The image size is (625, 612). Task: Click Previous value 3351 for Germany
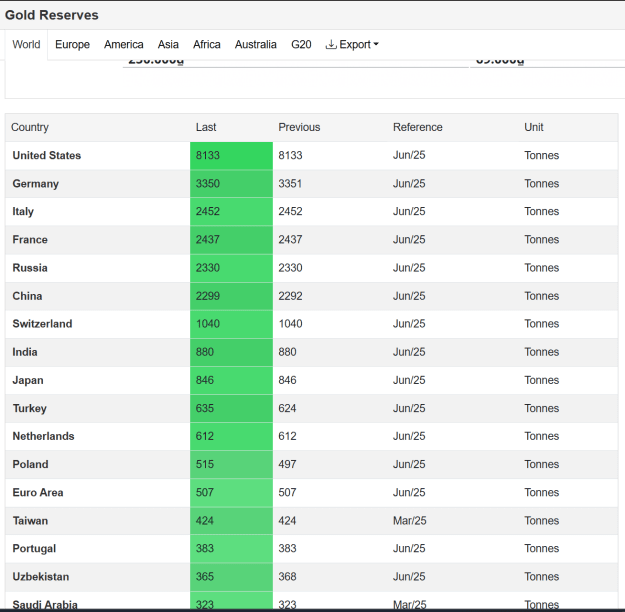pos(290,184)
